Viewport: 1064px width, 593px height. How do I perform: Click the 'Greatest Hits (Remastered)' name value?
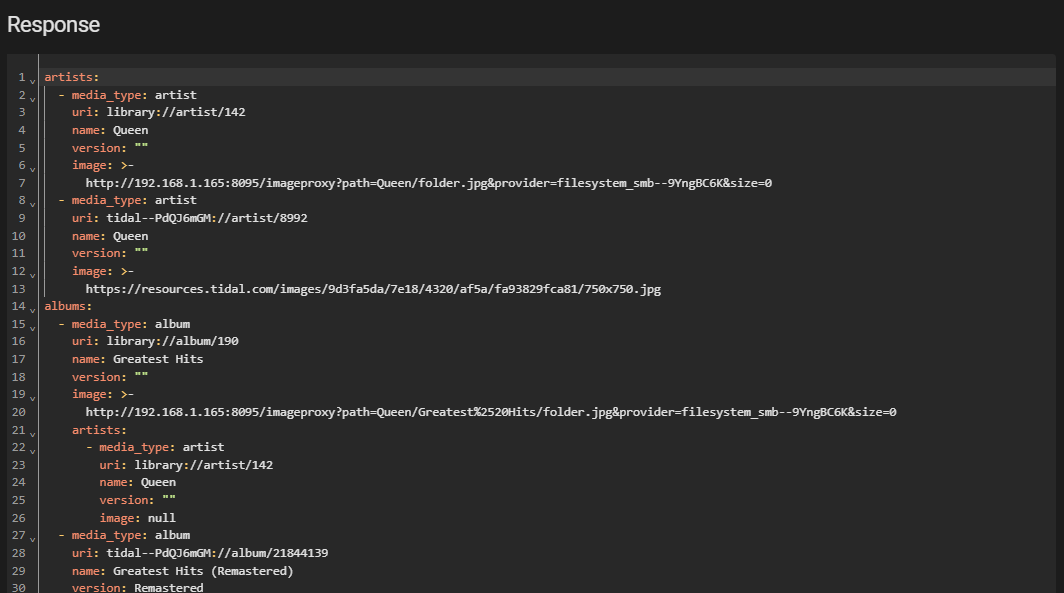point(203,571)
